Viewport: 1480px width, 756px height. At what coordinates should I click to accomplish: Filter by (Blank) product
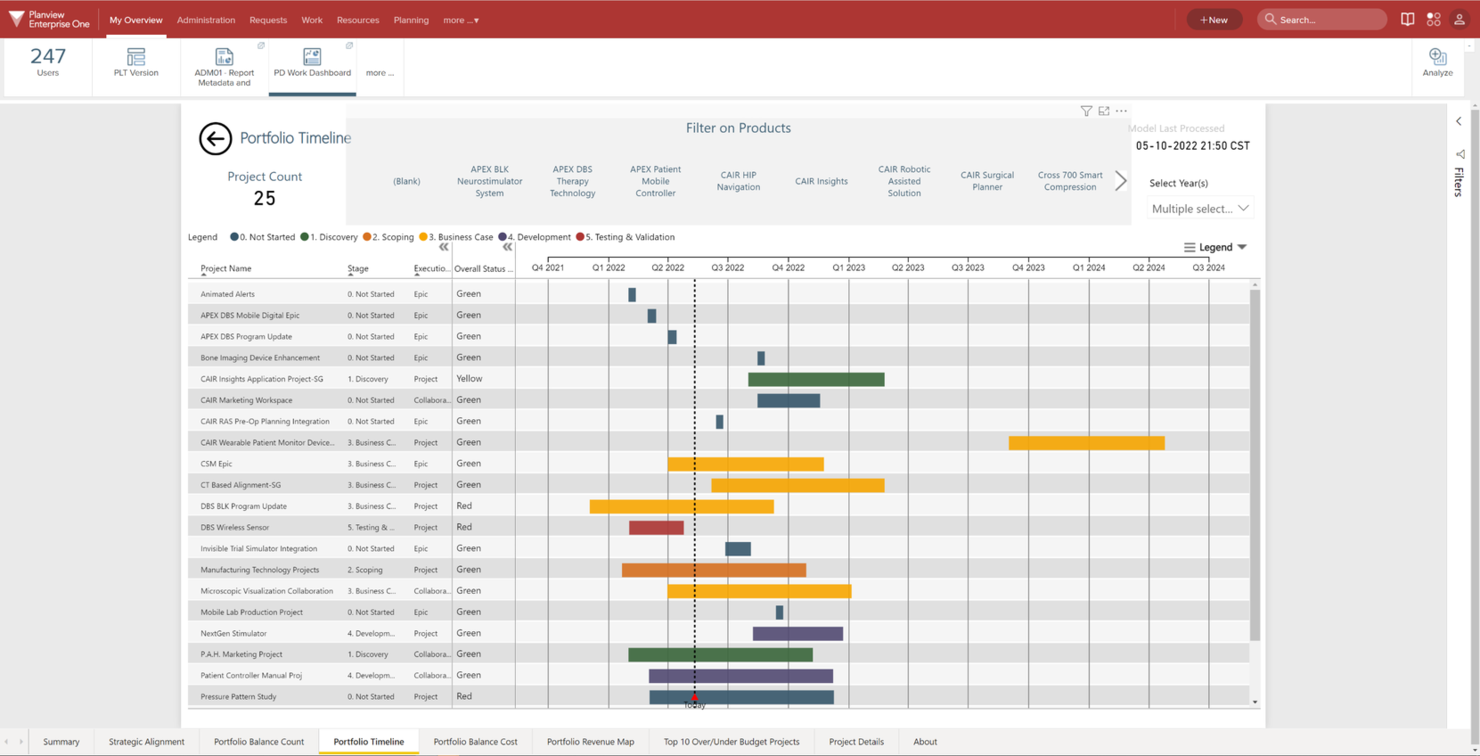tap(407, 181)
